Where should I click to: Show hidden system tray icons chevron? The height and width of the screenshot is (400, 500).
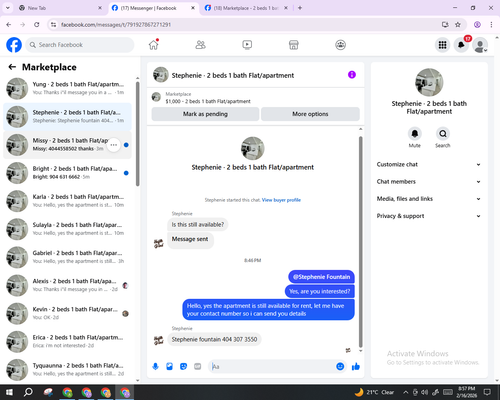(x=405, y=392)
